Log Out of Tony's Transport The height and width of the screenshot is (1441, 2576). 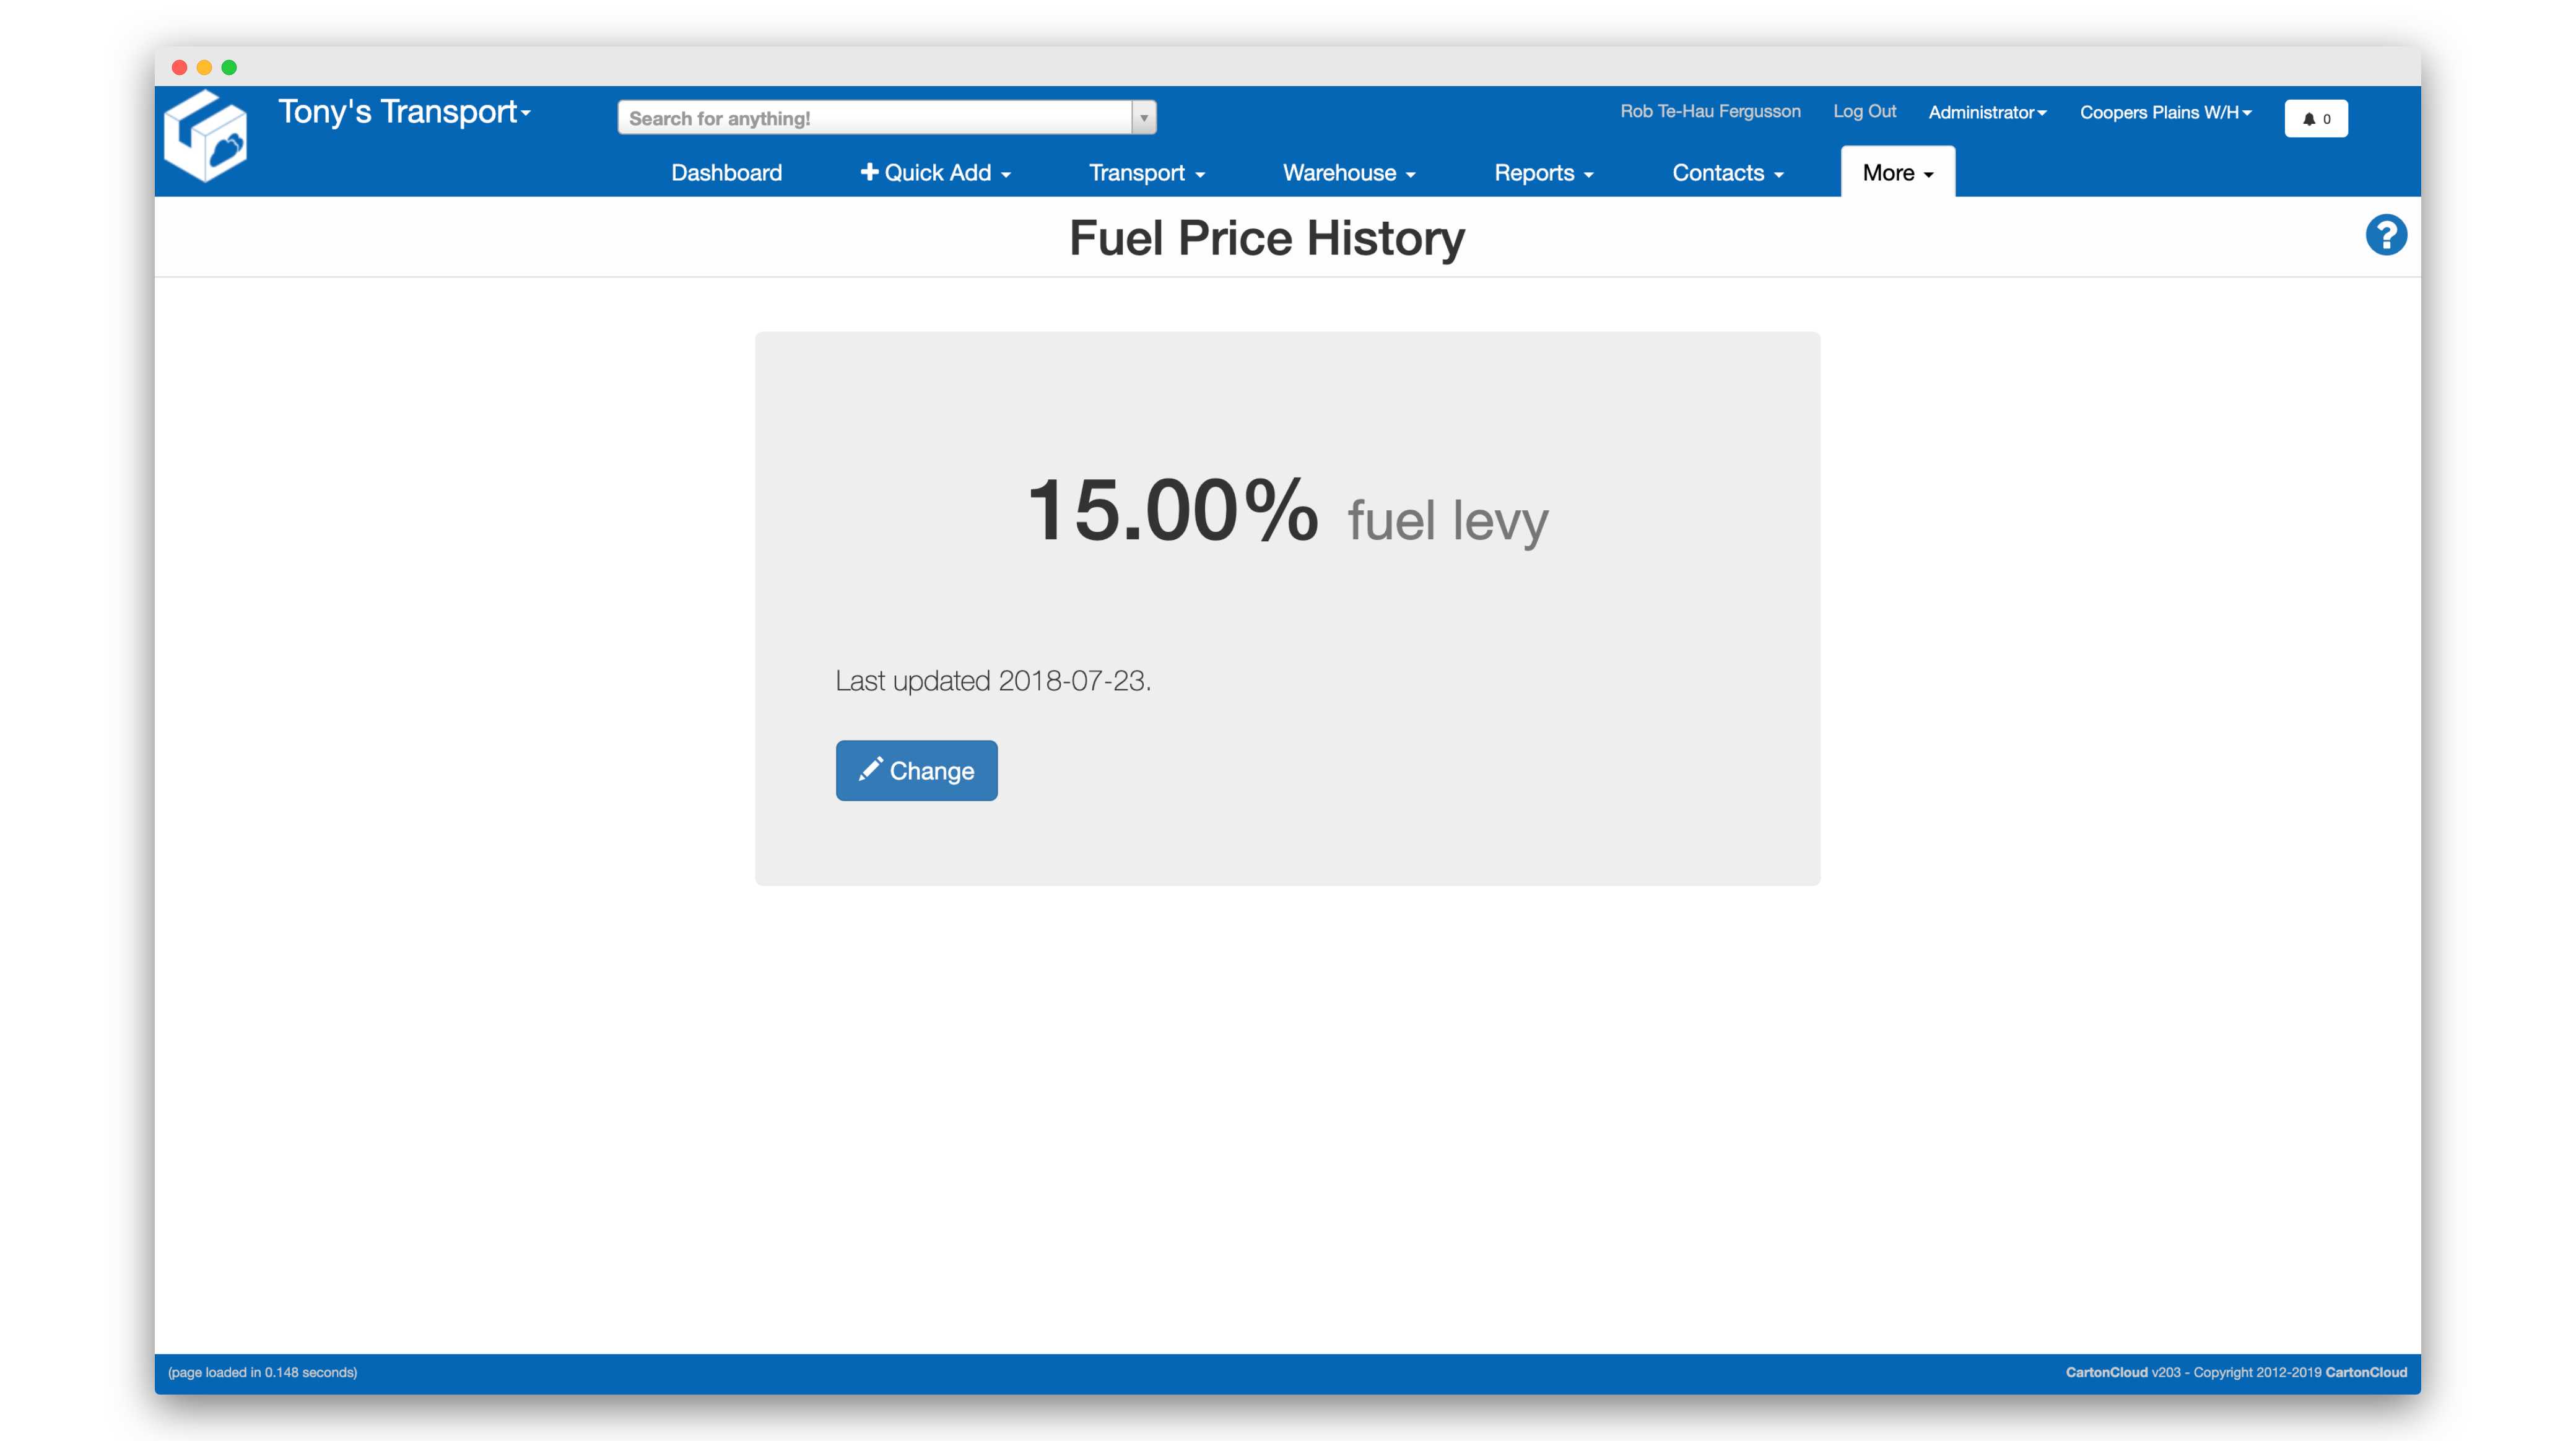tap(1864, 112)
